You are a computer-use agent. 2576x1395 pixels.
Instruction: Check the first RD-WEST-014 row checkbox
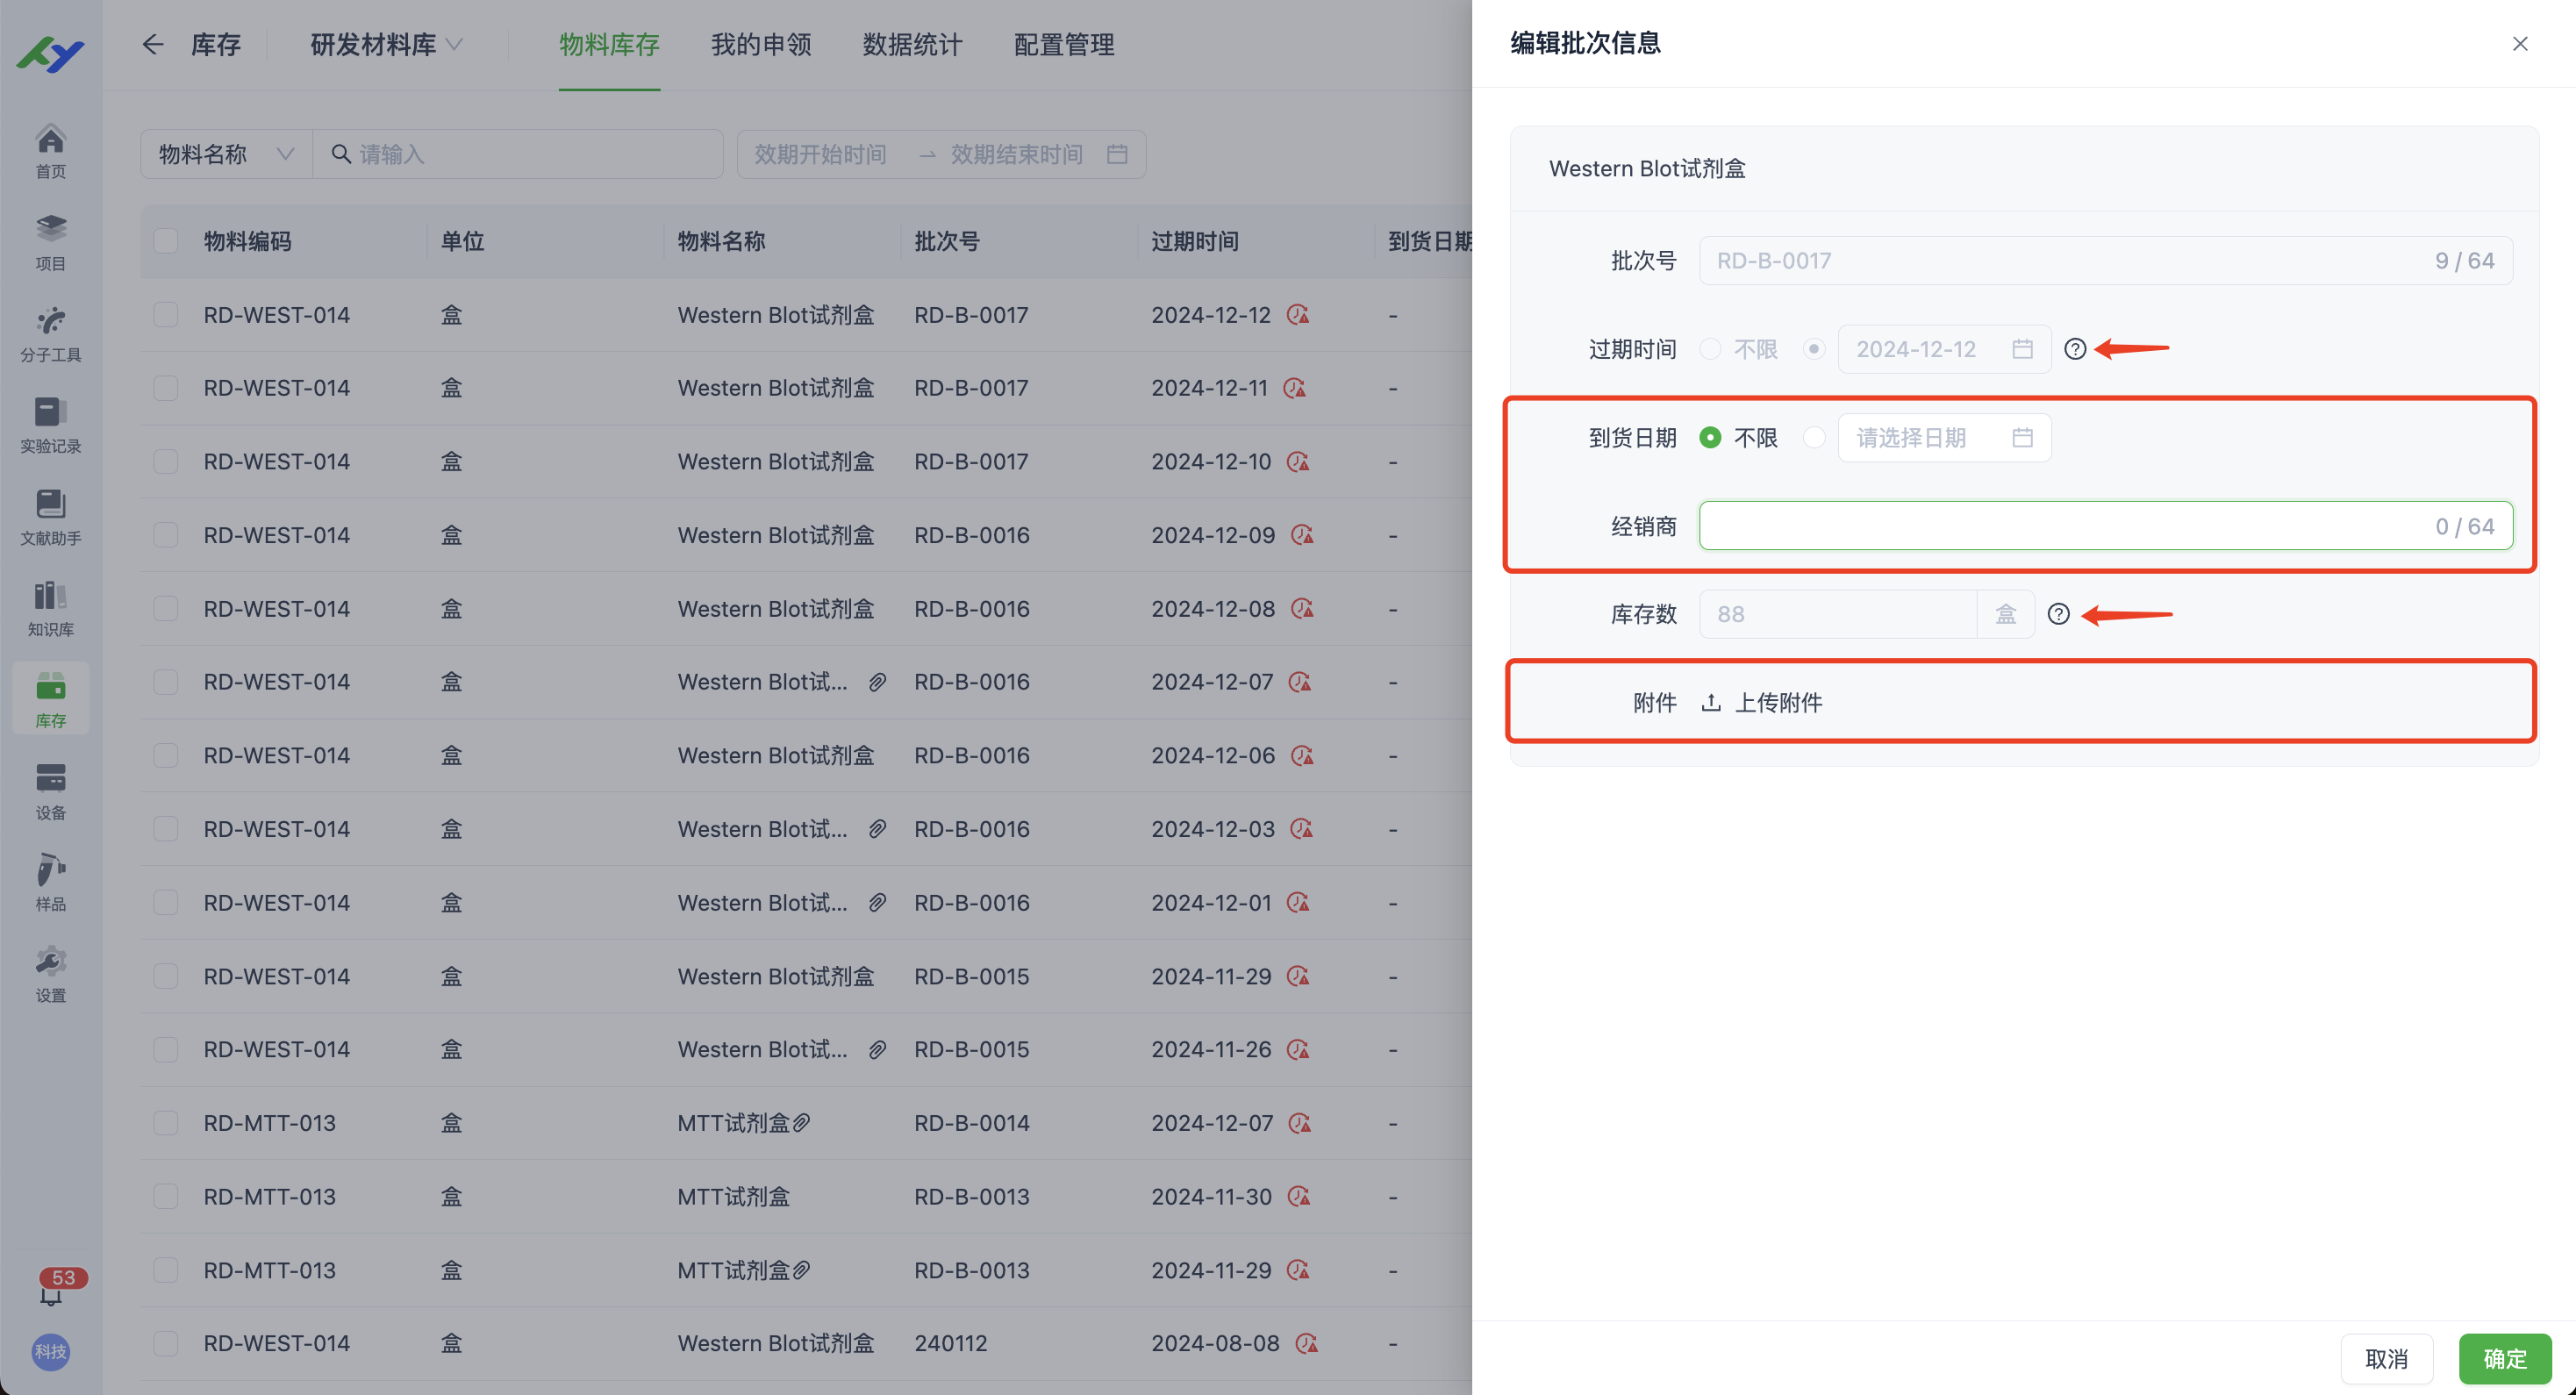165,313
